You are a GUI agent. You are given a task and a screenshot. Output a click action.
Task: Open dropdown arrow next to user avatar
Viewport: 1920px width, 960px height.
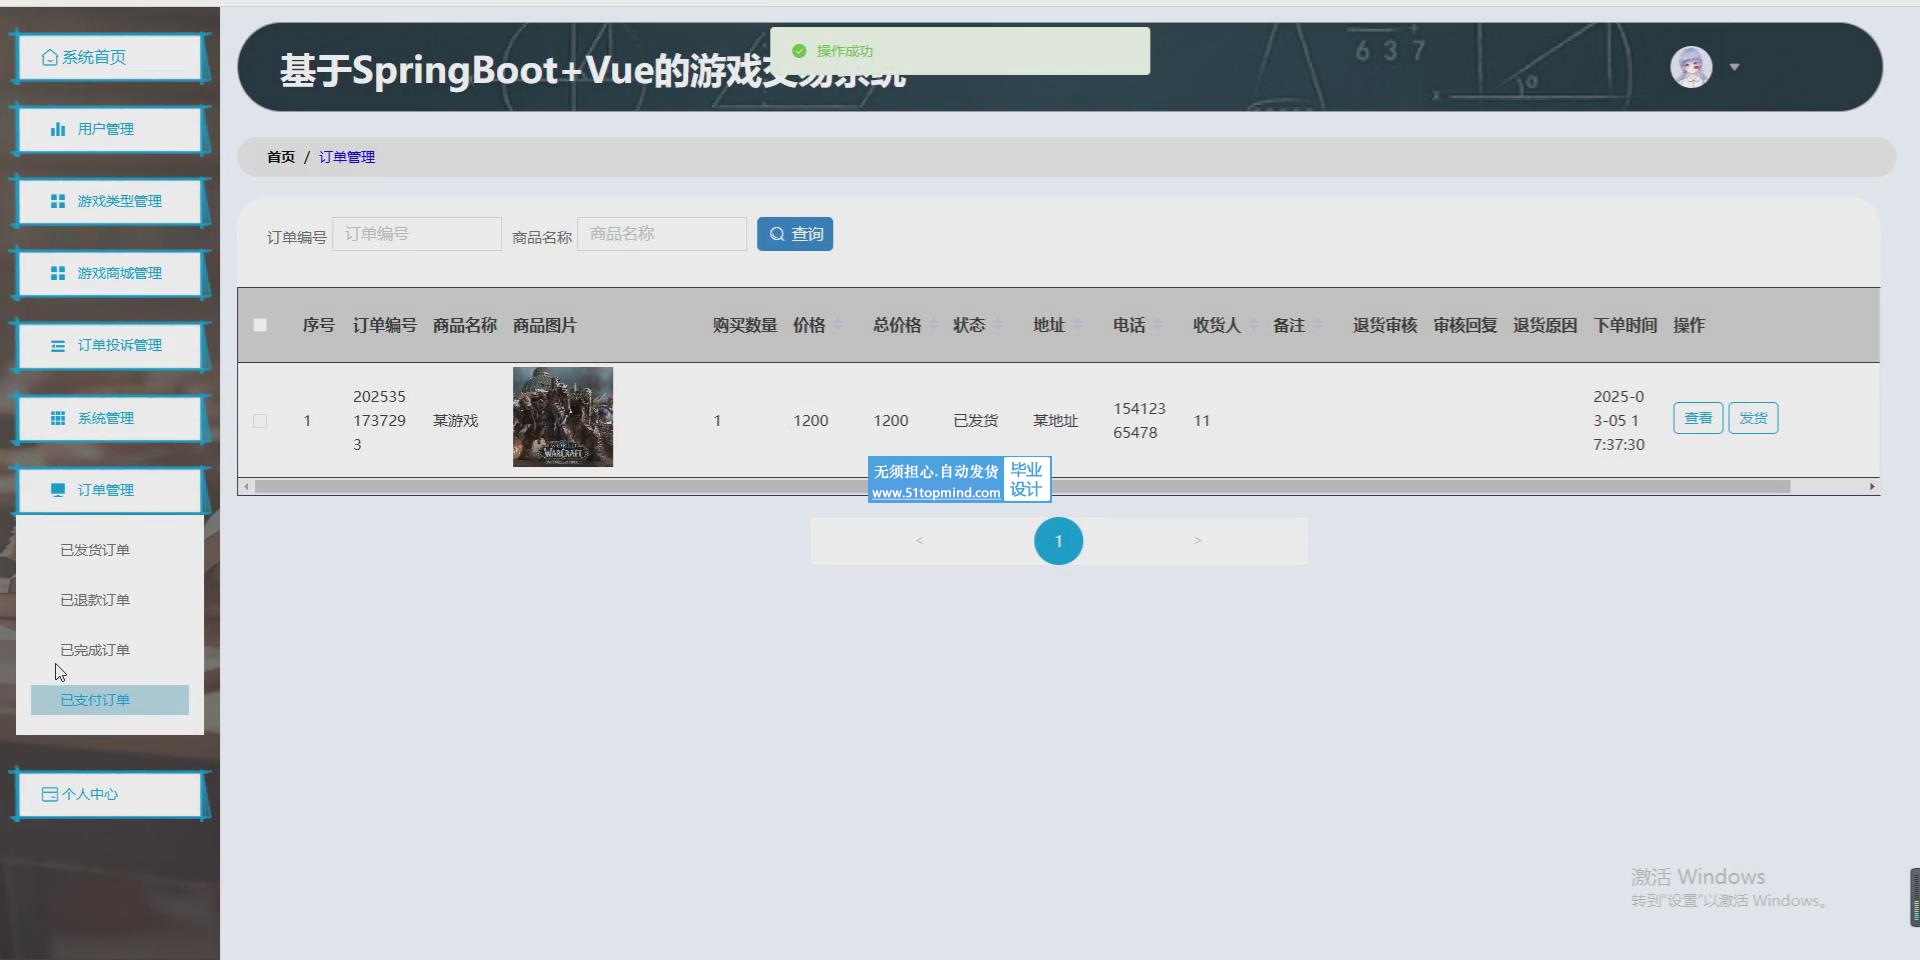point(1735,67)
